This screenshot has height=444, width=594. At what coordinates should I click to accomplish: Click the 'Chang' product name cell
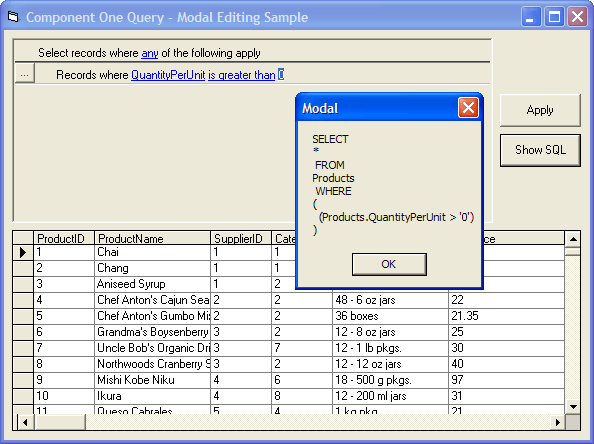pyautogui.click(x=152, y=268)
